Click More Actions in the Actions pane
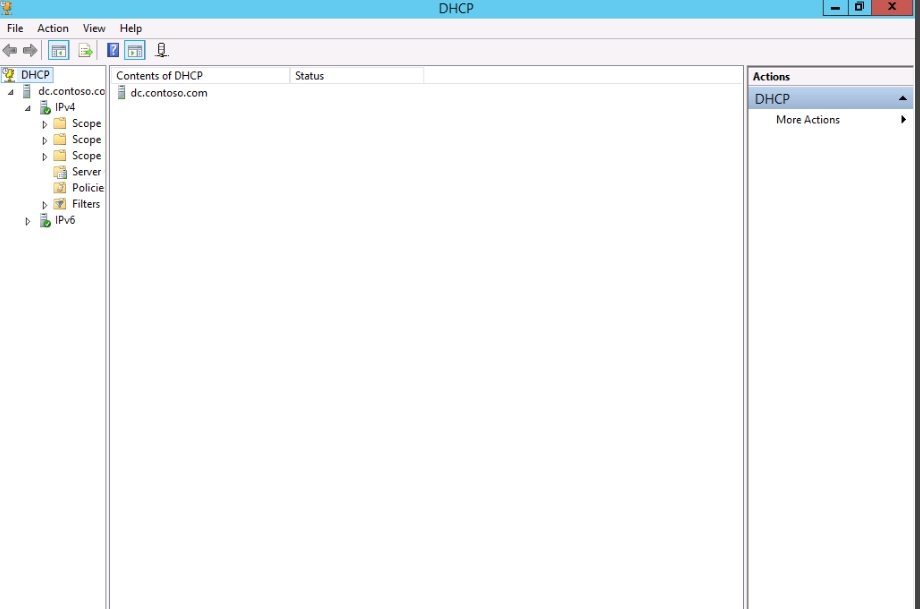920x609 pixels. tap(808, 120)
